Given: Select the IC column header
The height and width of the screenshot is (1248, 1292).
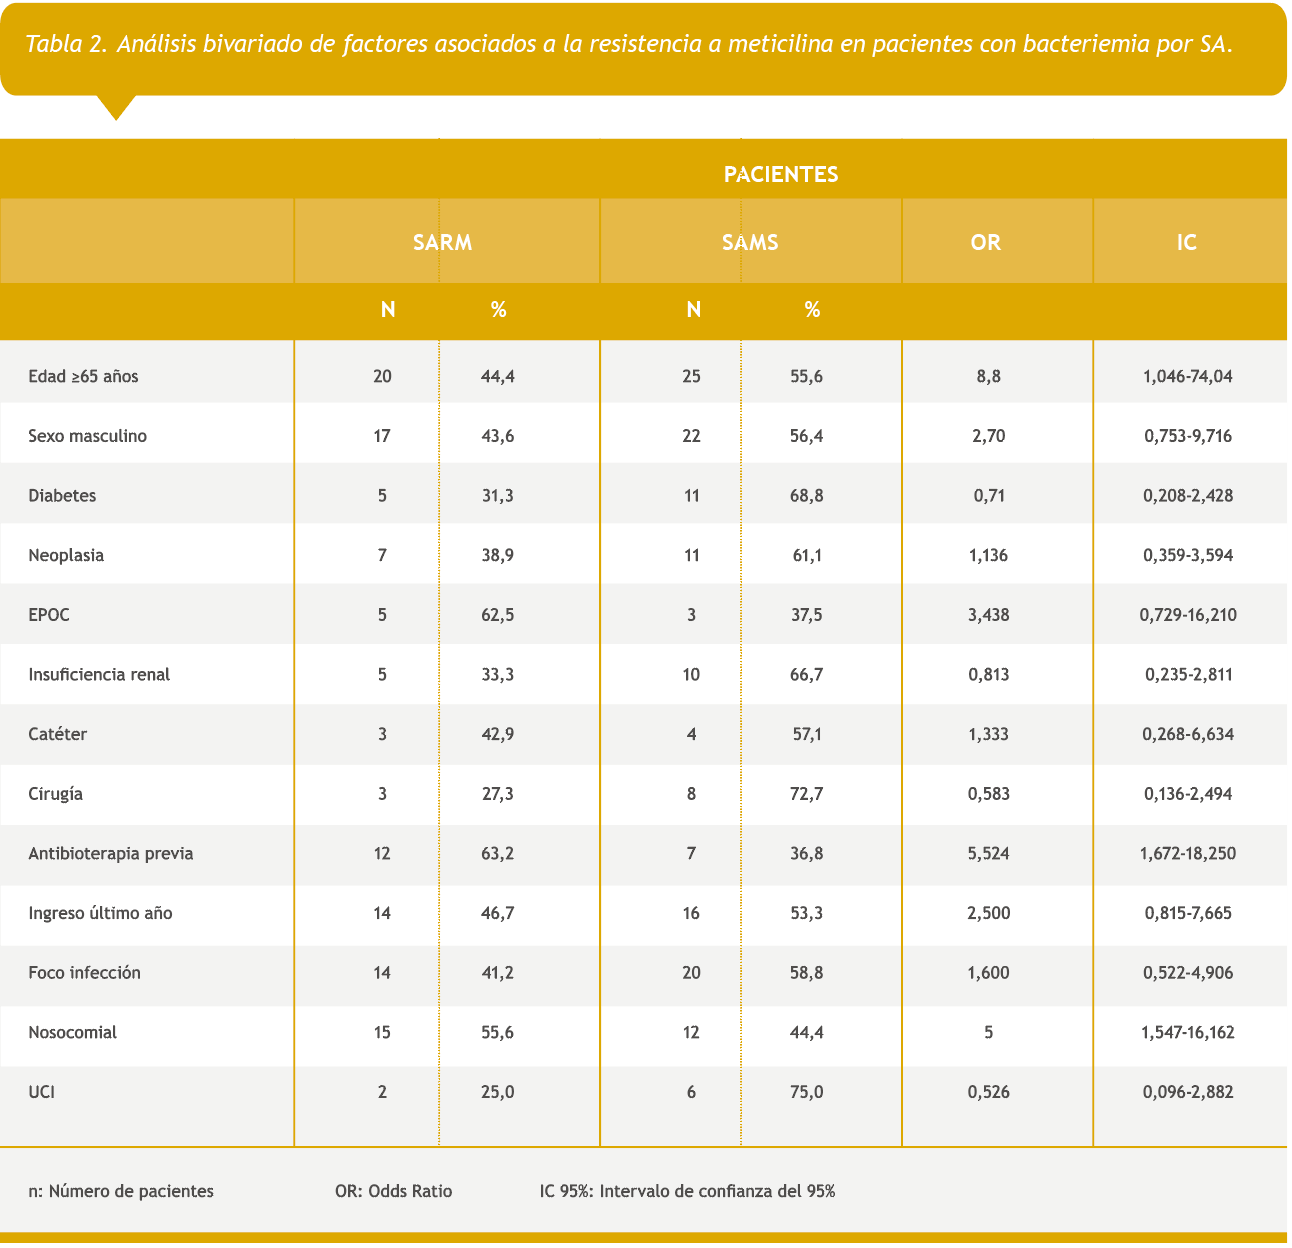Looking at the screenshot, I should (x=1186, y=242).
